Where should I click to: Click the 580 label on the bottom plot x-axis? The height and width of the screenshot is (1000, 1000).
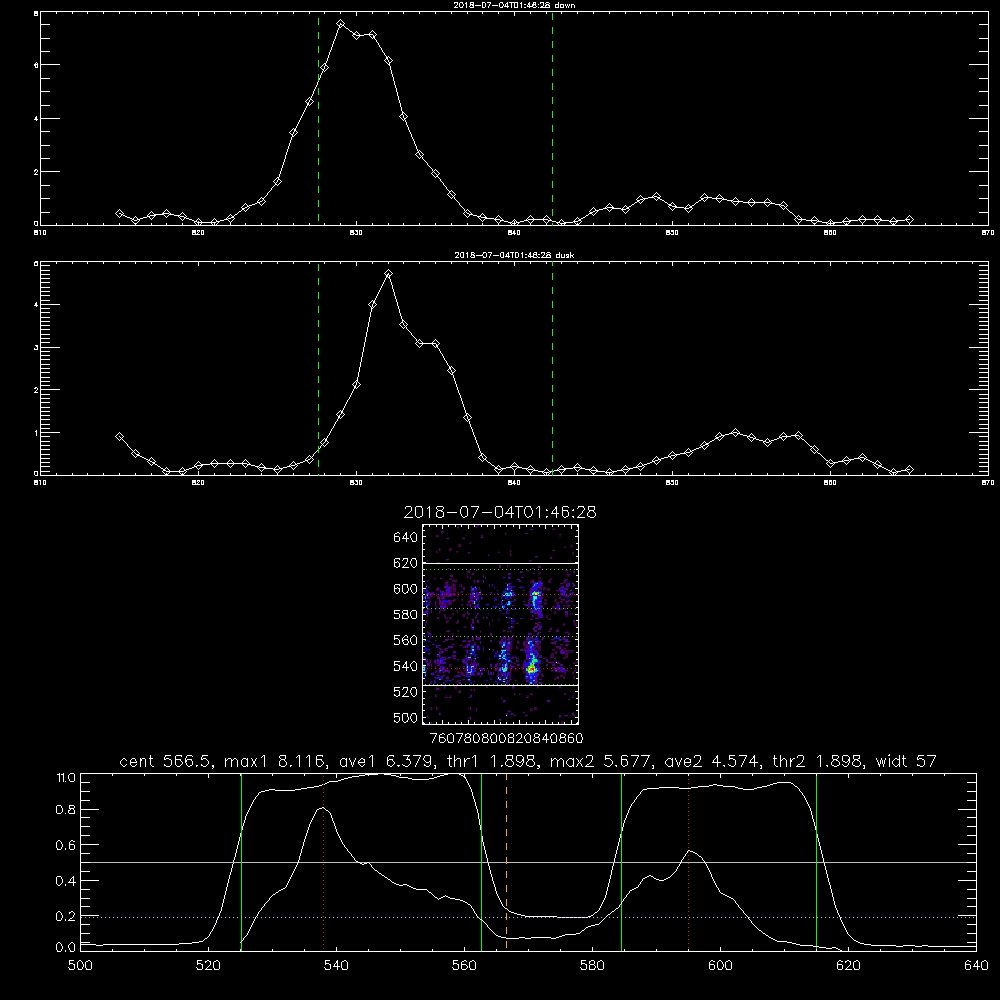592,966
